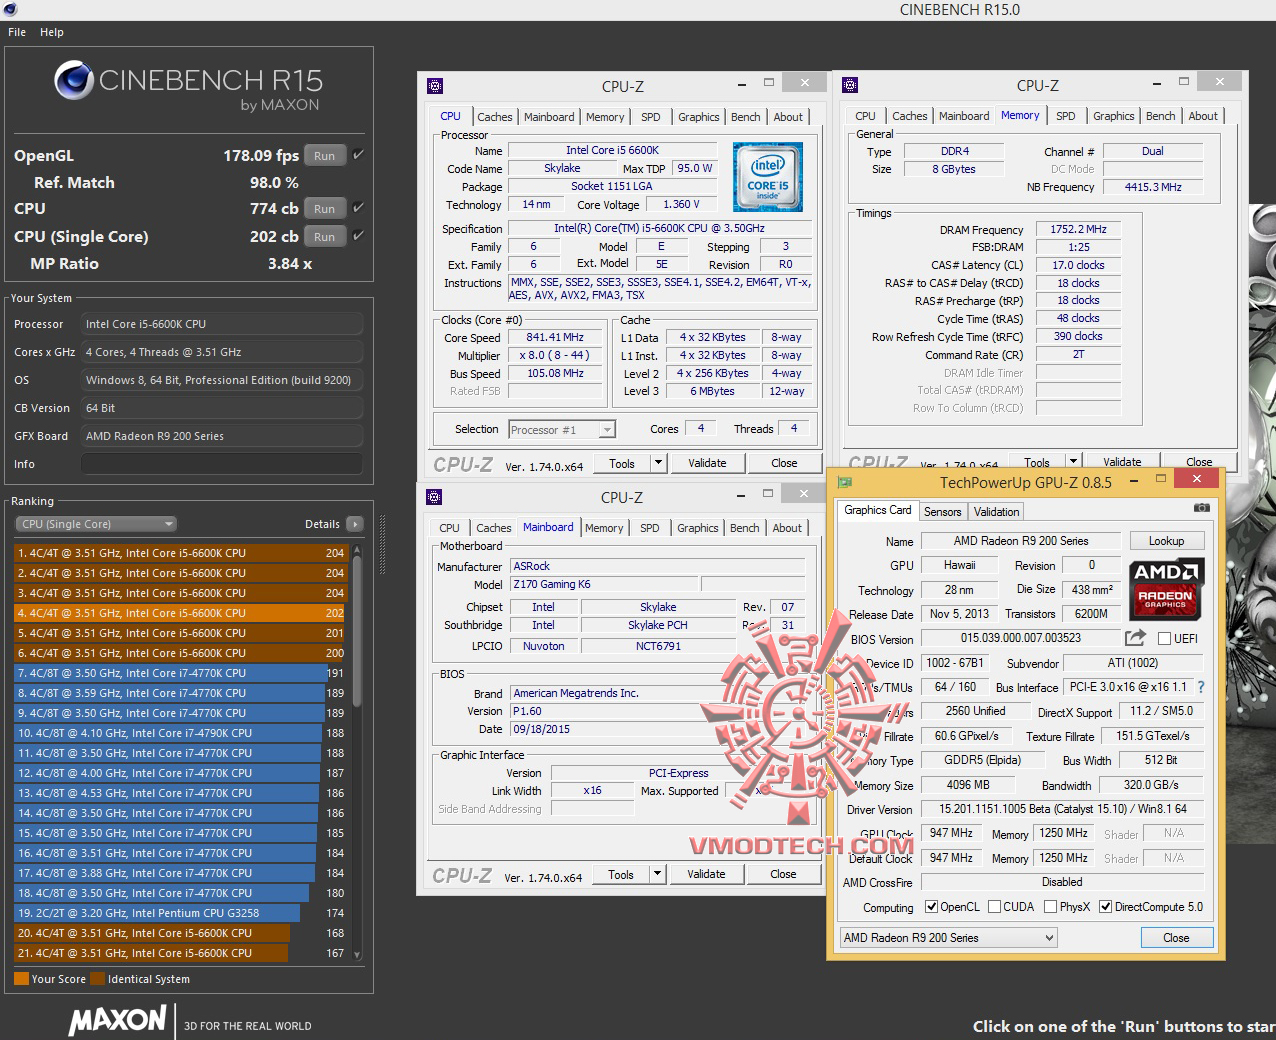The height and width of the screenshot is (1040, 1276).
Task: Select ranking row 4 with score 202
Action: point(181,613)
